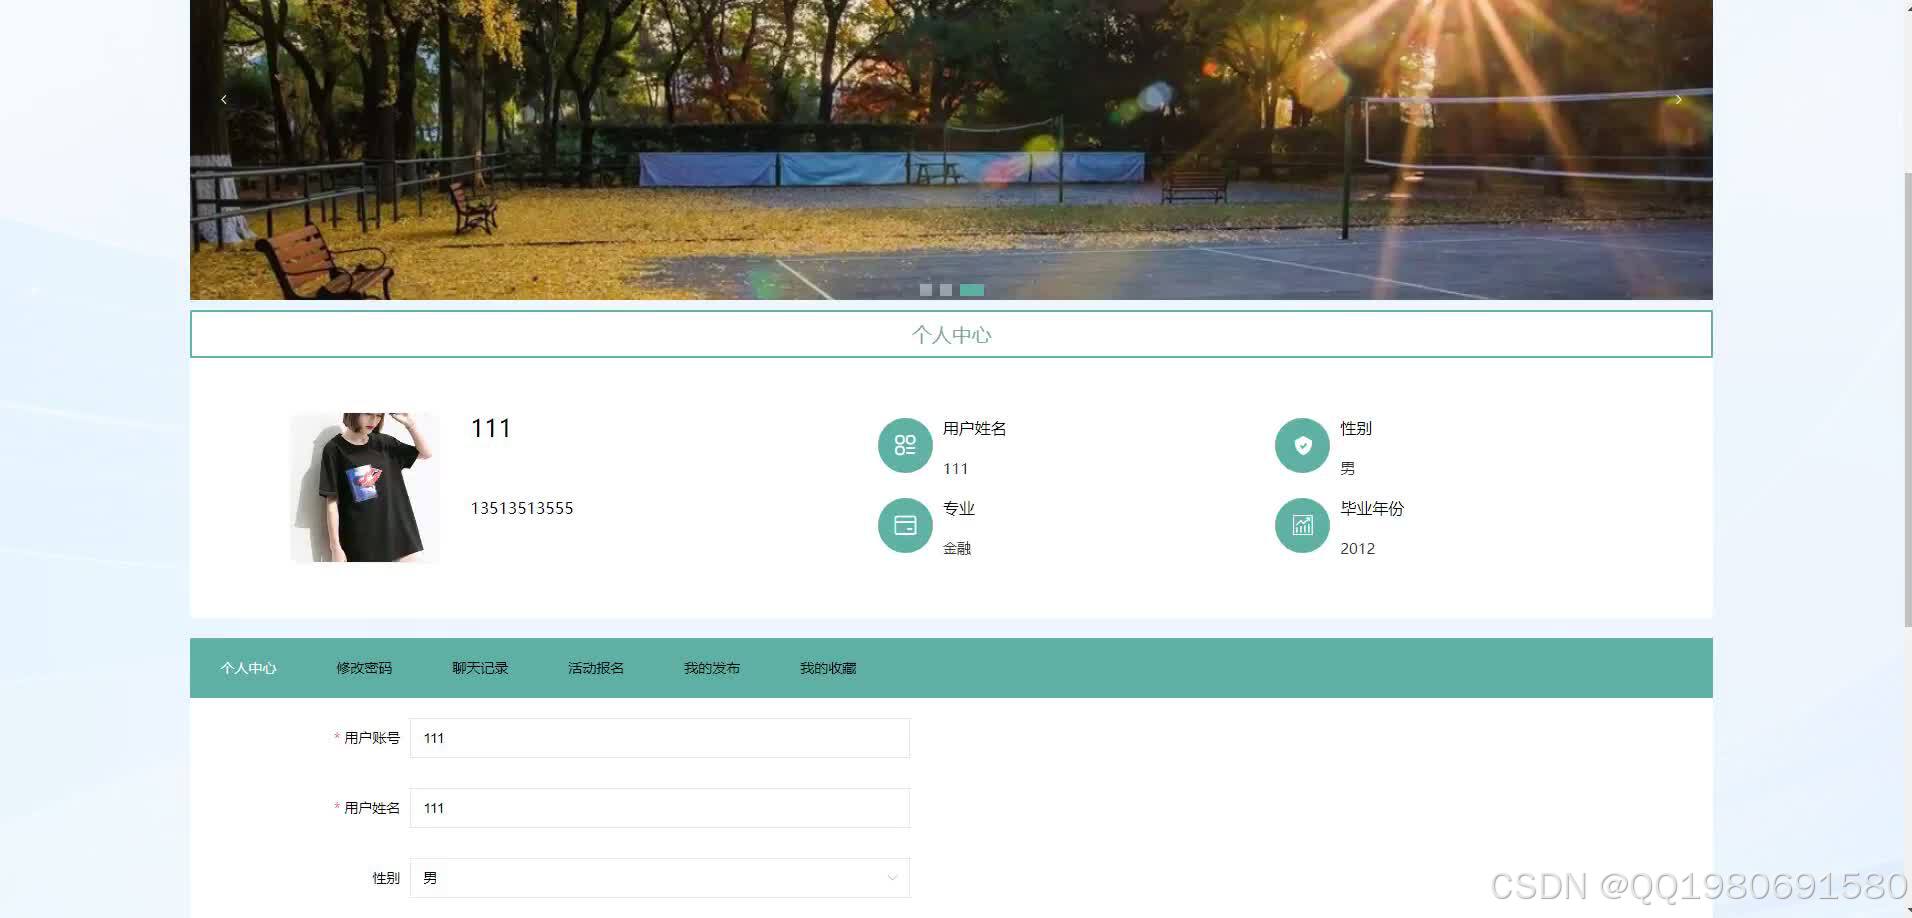Click the chart icon beside 毕业年份
Viewport: 1912px width, 918px height.
click(x=1301, y=525)
